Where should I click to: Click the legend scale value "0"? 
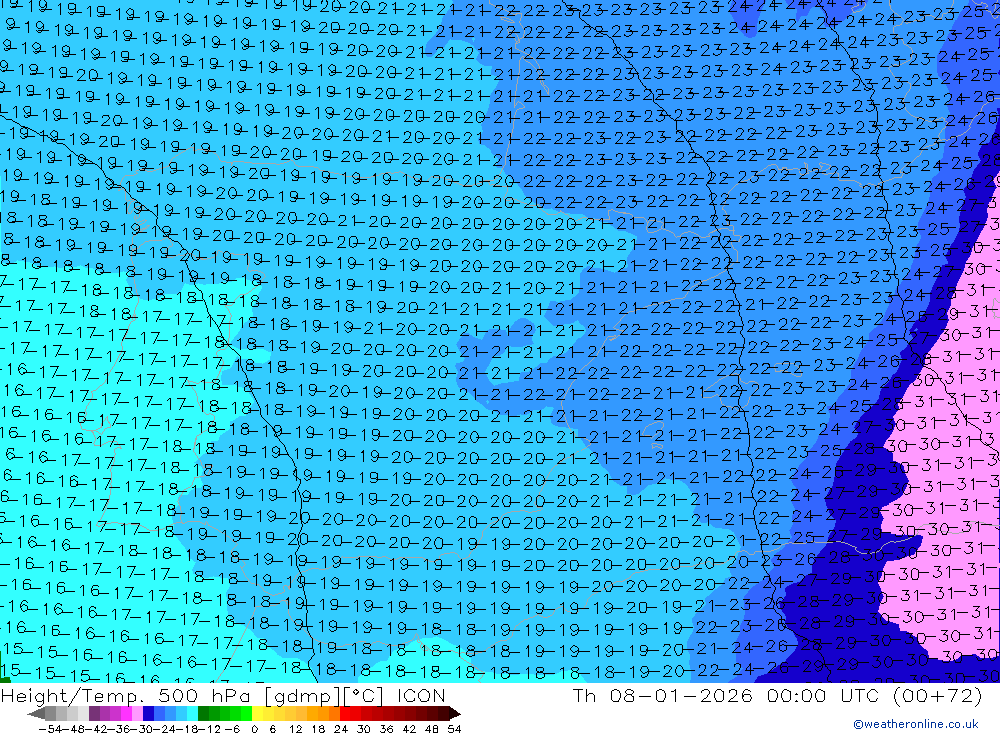[x=254, y=729]
